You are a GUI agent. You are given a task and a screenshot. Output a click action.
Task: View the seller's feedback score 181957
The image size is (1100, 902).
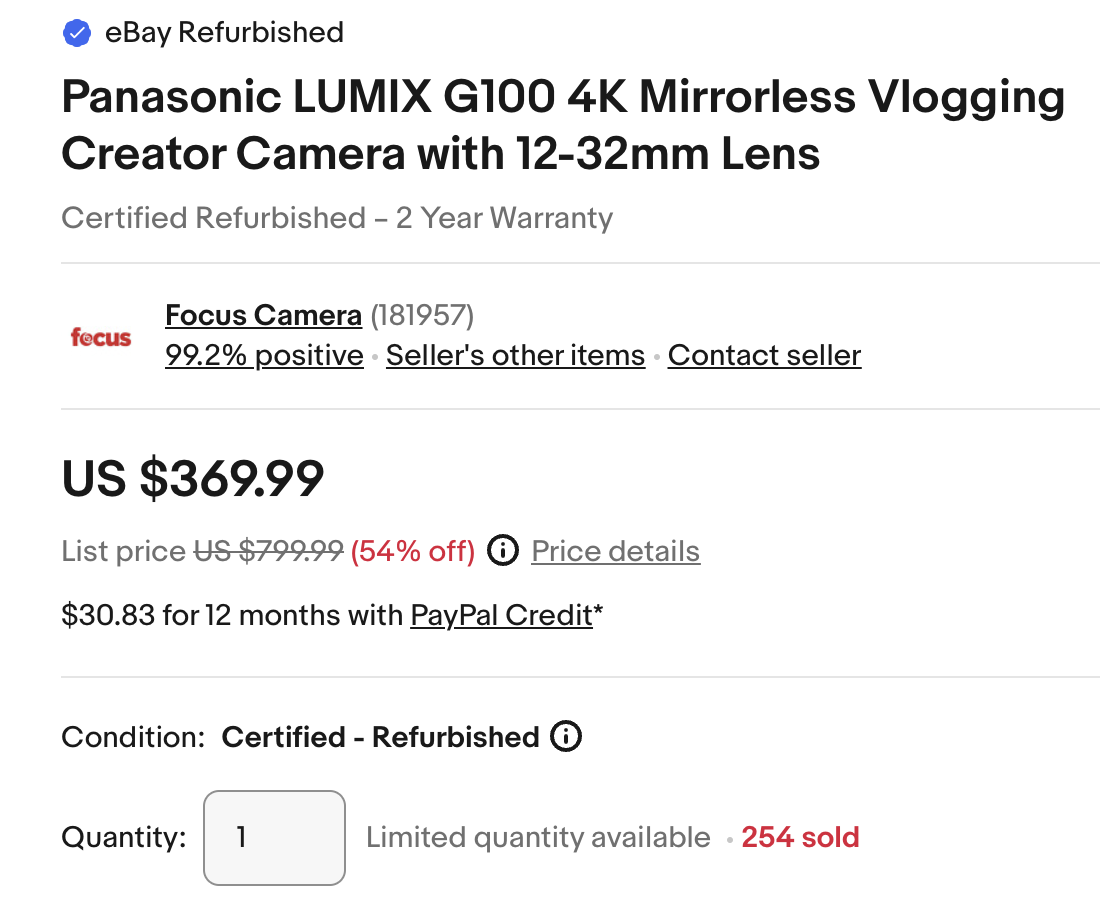pos(424,315)
